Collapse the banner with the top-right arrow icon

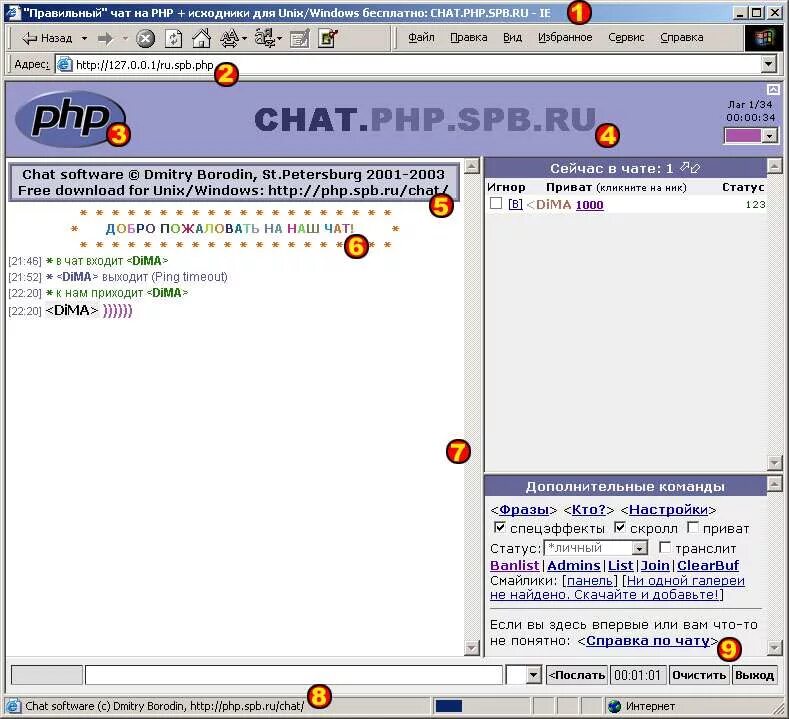(x=773, y=89)
